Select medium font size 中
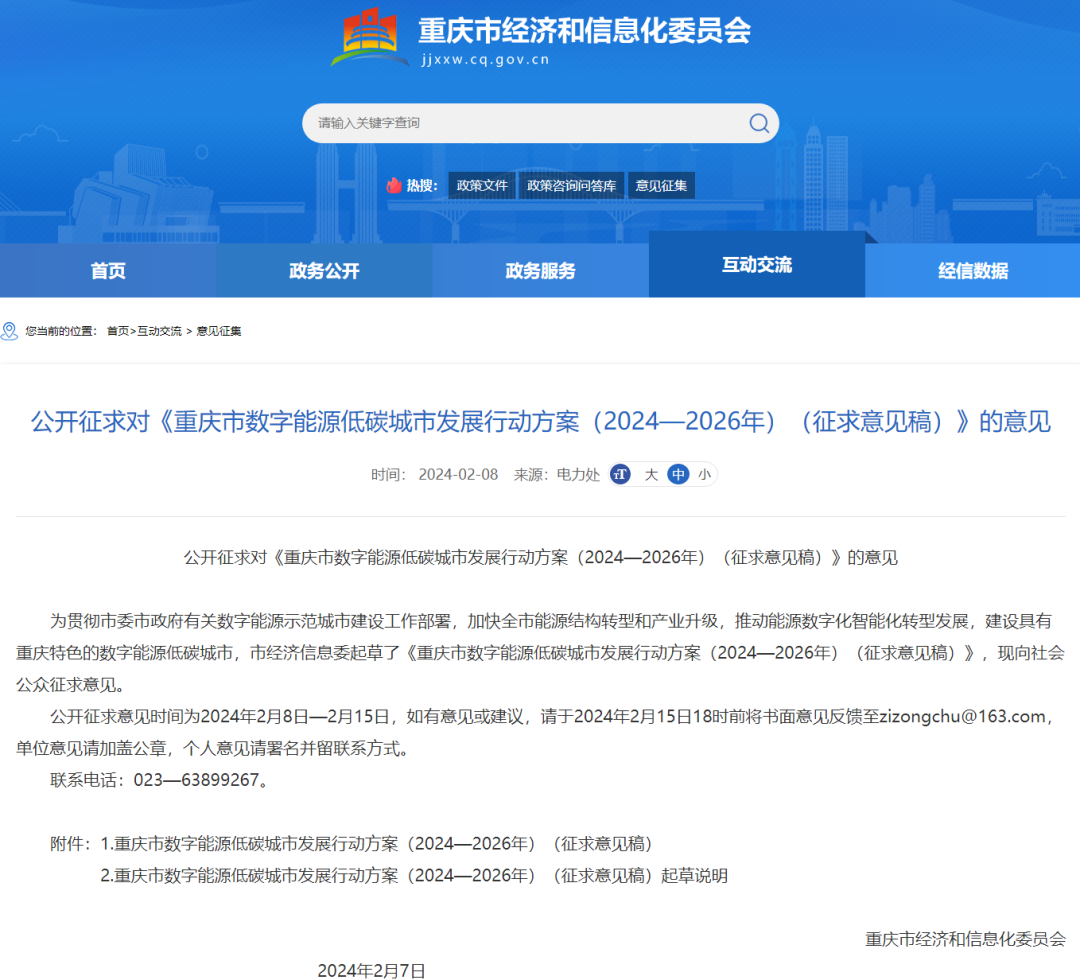This screenshot has height=980, width=1080. coord(679,475)
